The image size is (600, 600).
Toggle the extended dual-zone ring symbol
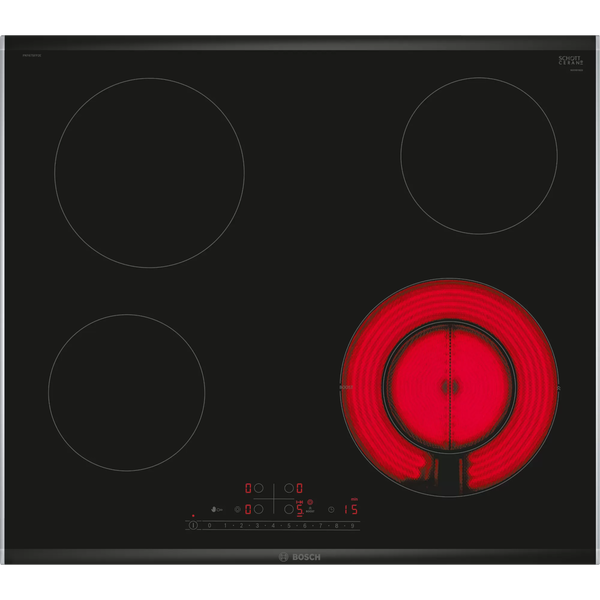coord(310,502)
